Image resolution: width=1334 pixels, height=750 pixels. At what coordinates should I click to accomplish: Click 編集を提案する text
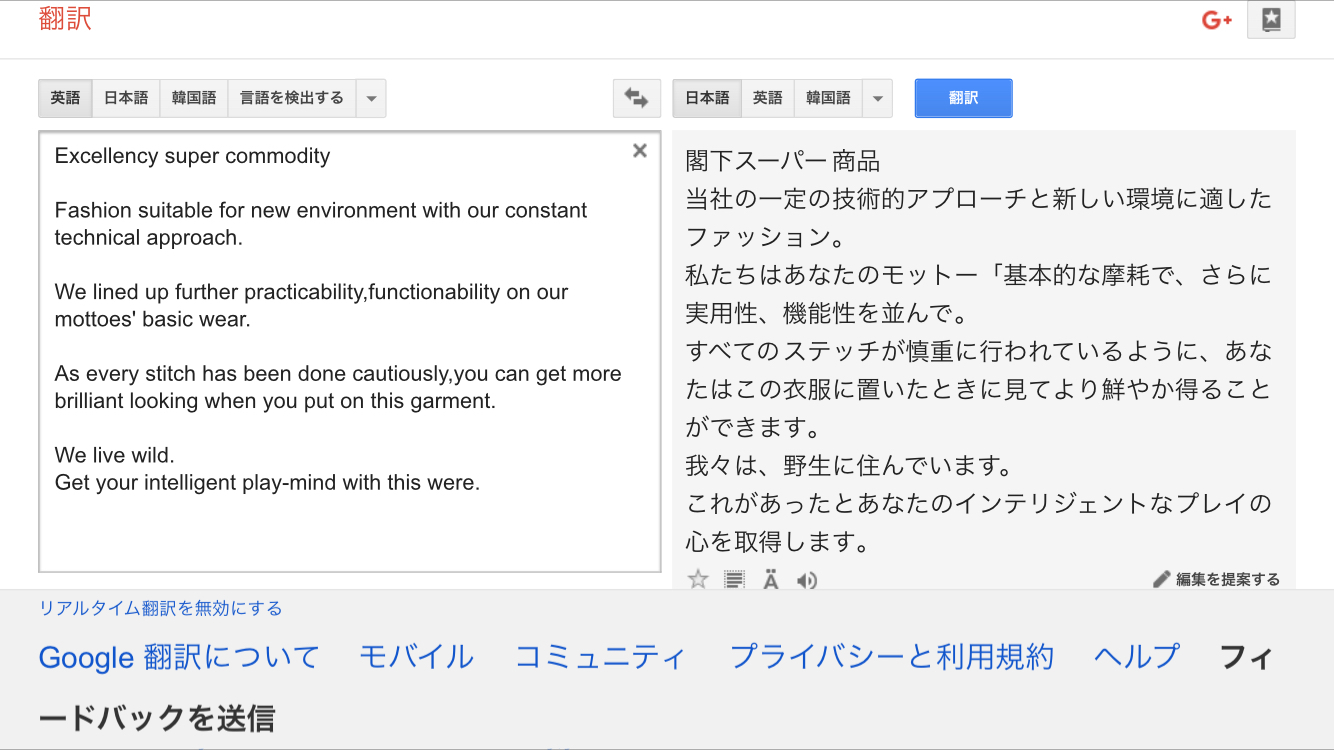point(1227,579)
